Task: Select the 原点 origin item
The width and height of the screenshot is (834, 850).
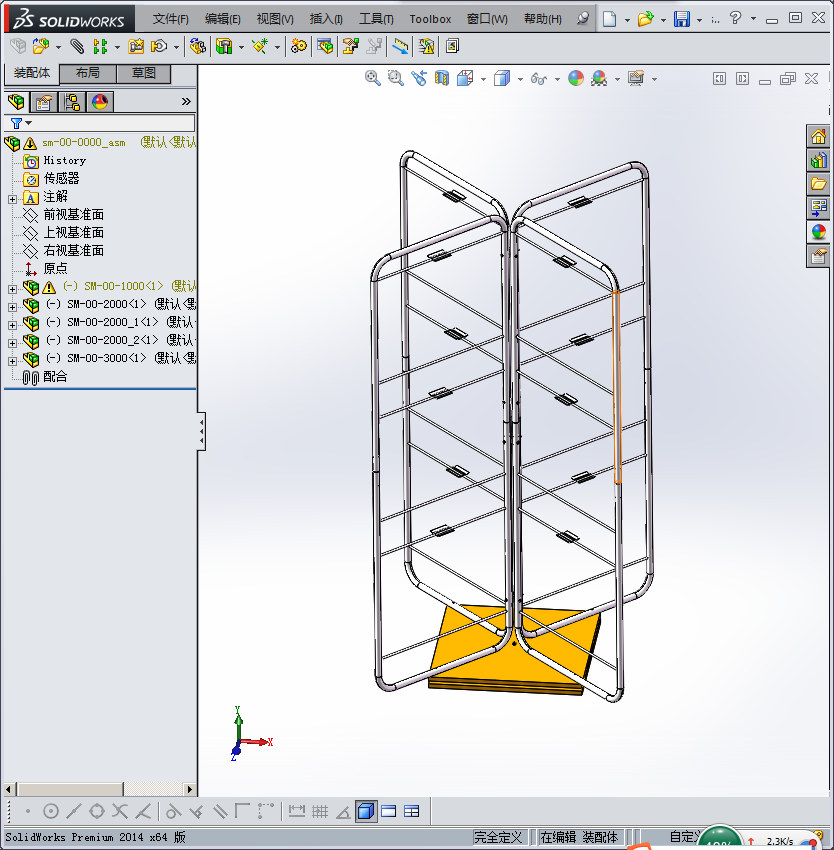Action: [46, 268]
